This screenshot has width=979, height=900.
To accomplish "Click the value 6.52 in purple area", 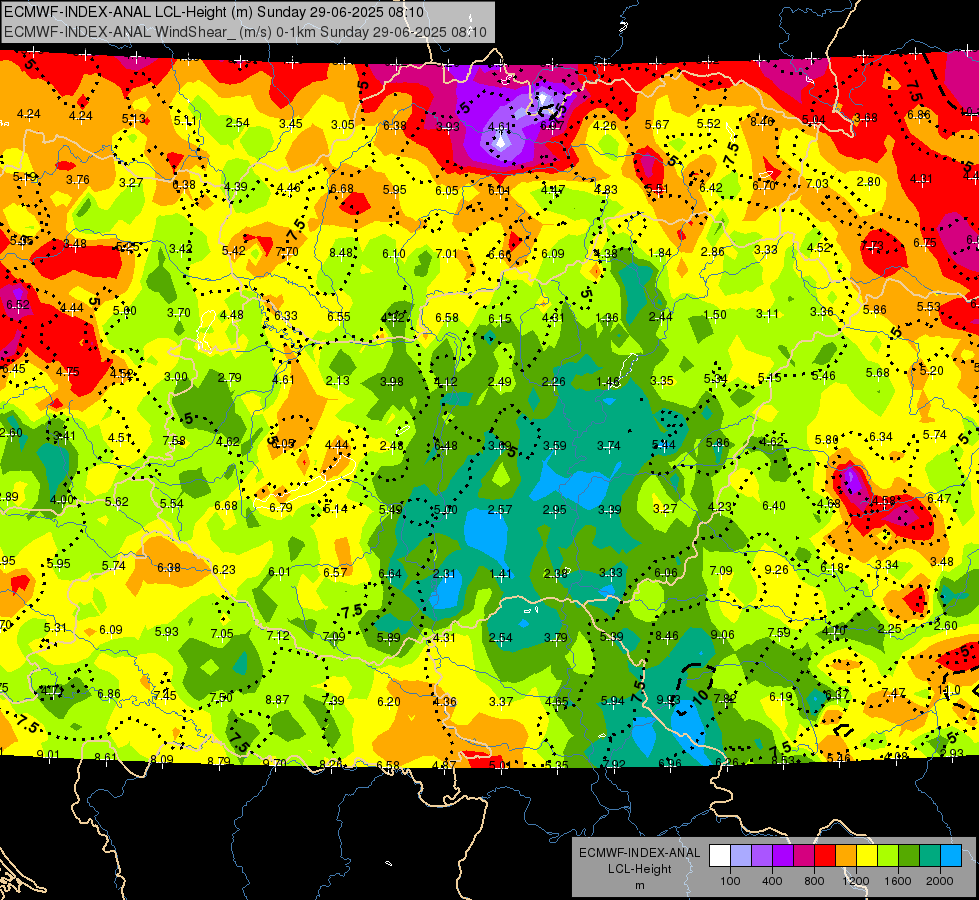I will click(18, 305).
